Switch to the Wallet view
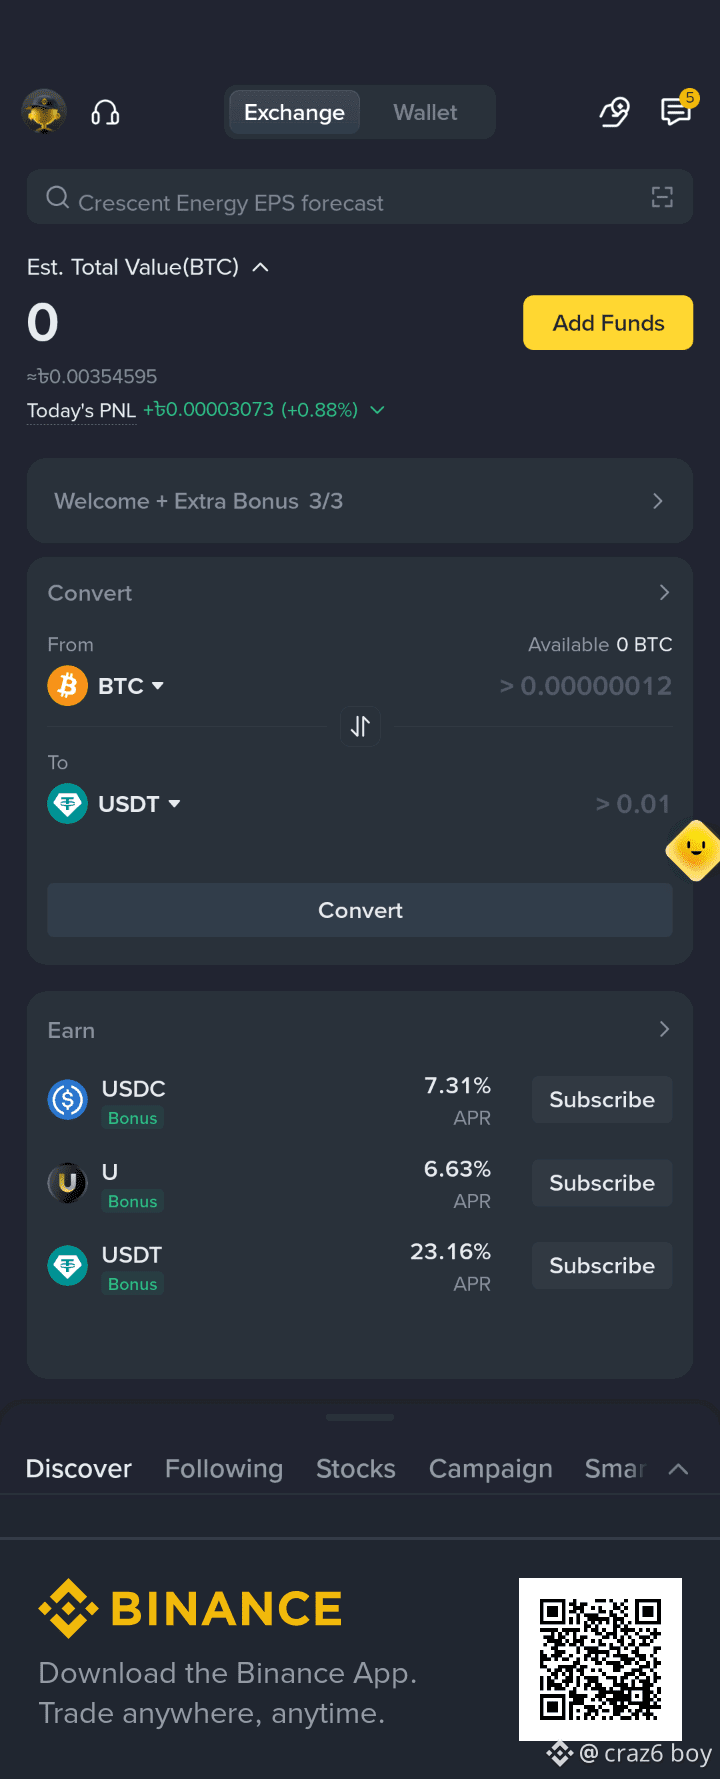Image resolution: width=720 pixels, height=1779 pixels. click(x=425, y=113)
